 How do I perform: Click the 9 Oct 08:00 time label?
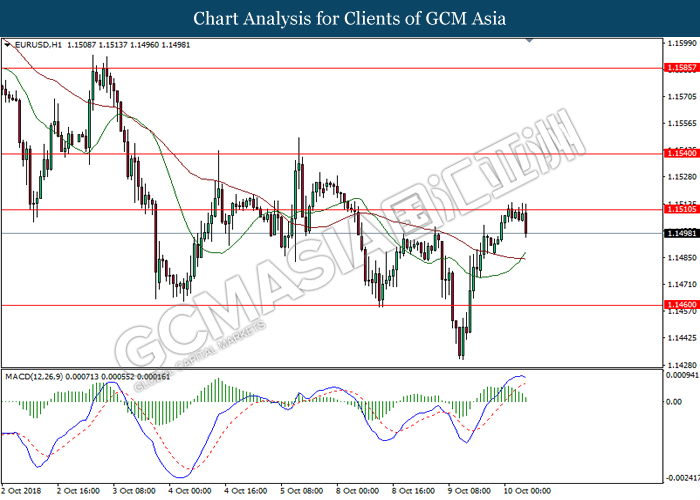point(469,491)
